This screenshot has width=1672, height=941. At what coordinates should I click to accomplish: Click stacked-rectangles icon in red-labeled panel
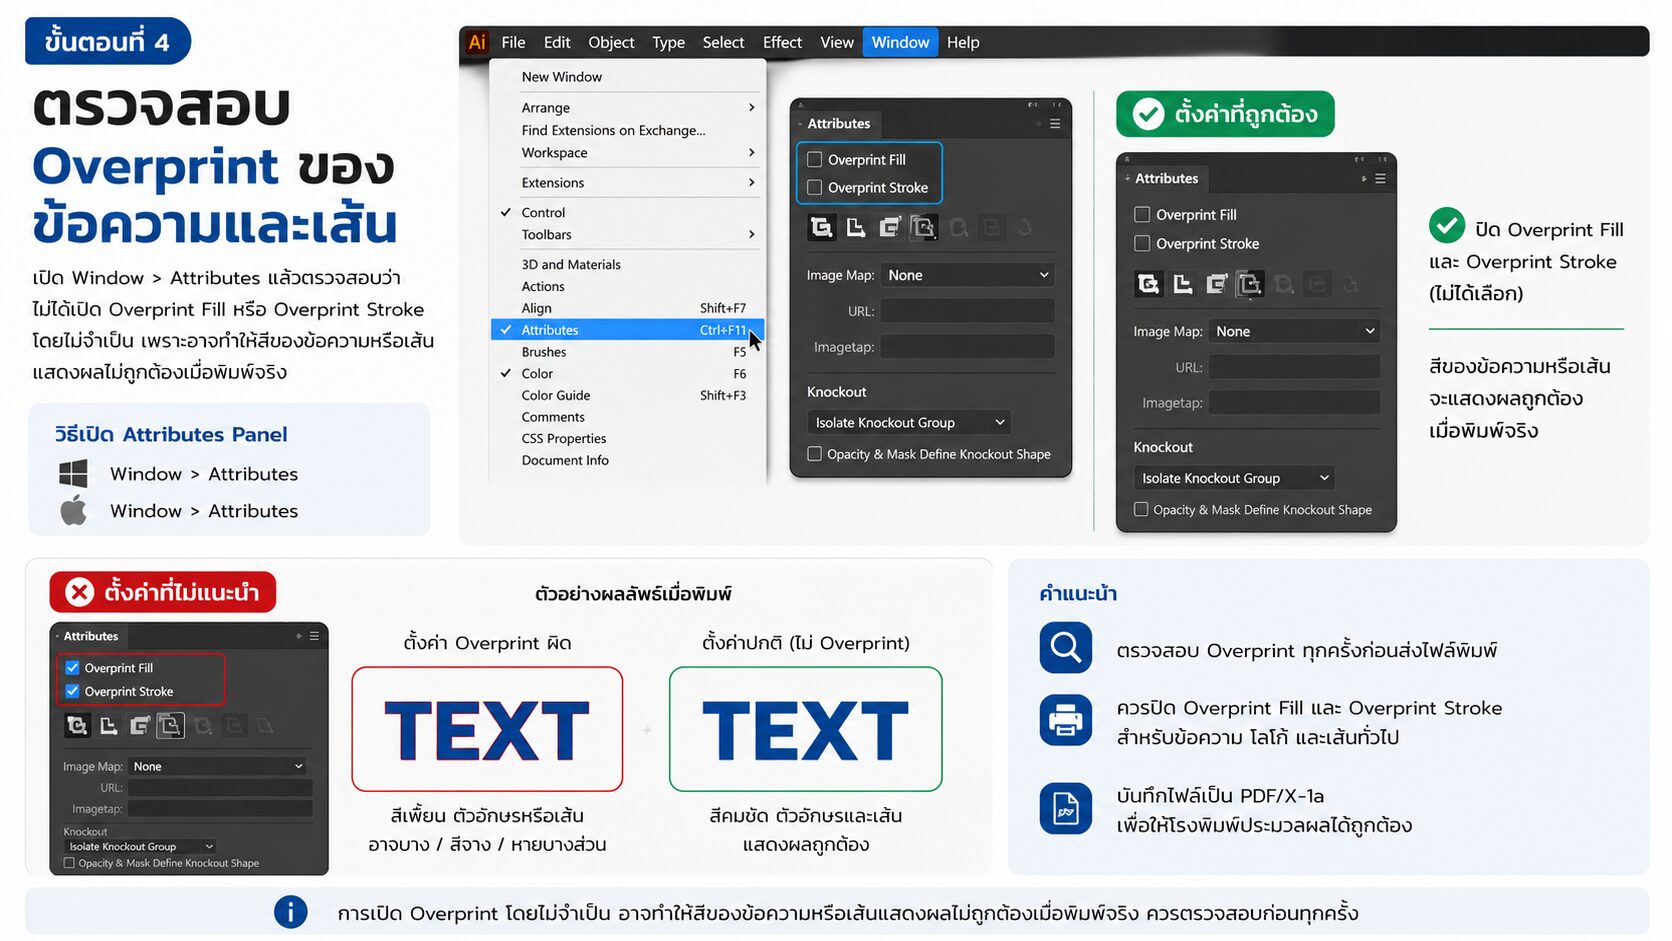click(140, 726)
